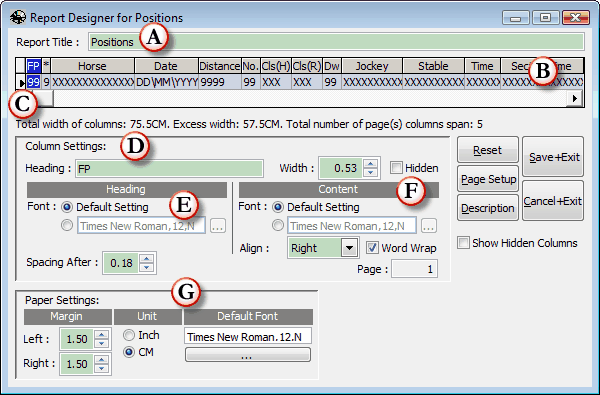Image resolution: width=600 pixels, height=395 pixels.
Task: Click the Page number field
Action: click(x=414, y=269)
